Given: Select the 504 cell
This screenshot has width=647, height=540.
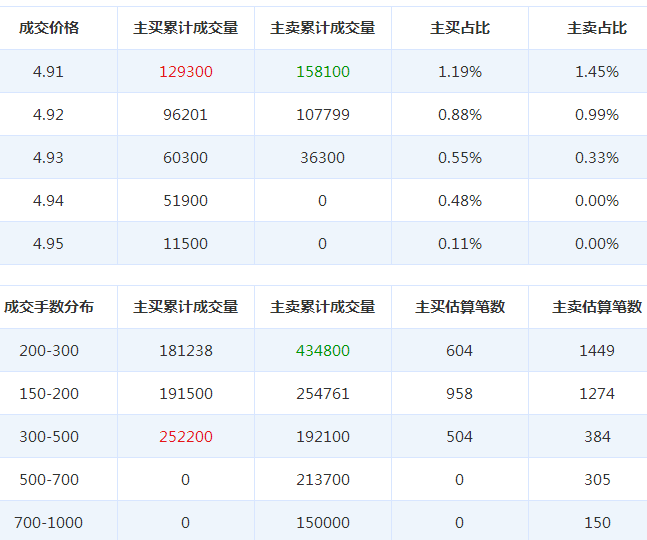Looking at the screenshot, I should [459, 436].
